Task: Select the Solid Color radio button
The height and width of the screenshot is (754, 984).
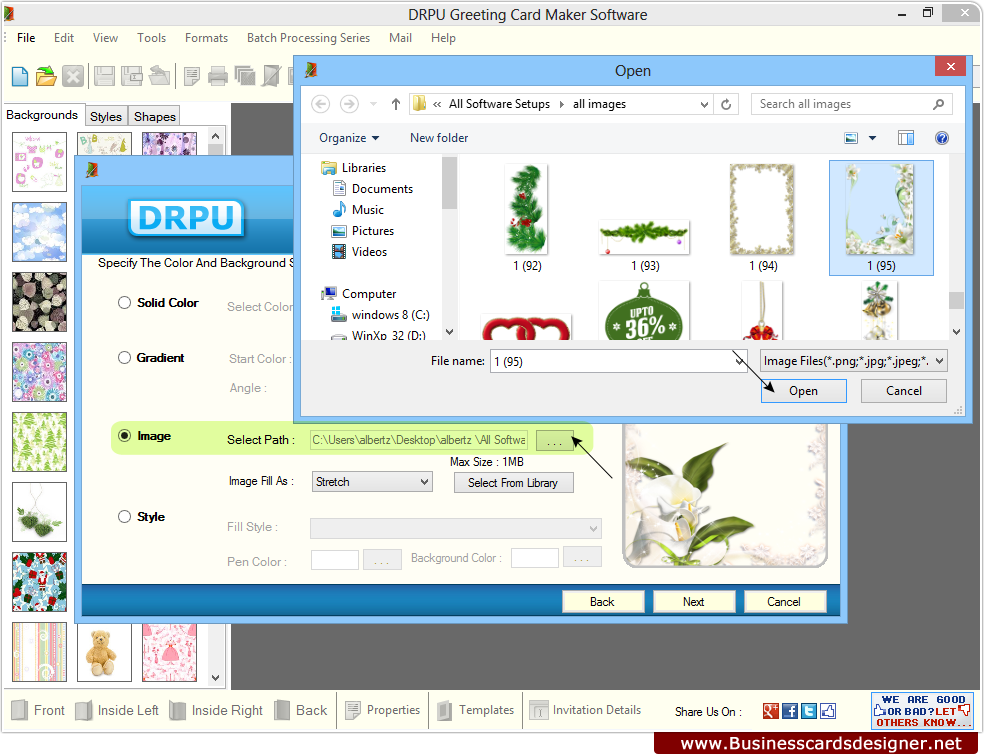Action: 124,303
